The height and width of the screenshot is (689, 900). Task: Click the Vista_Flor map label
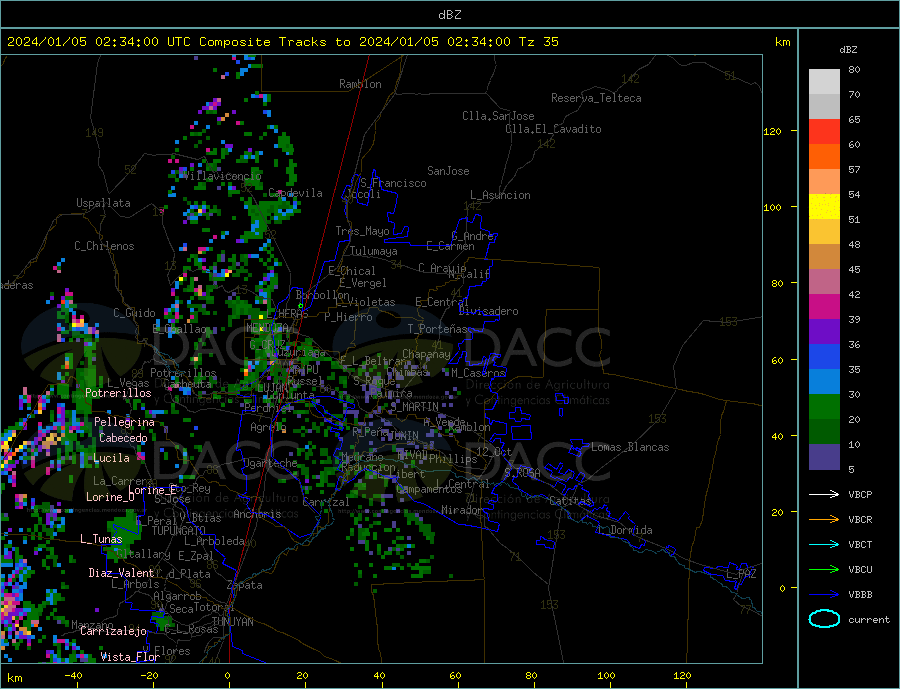130,657
